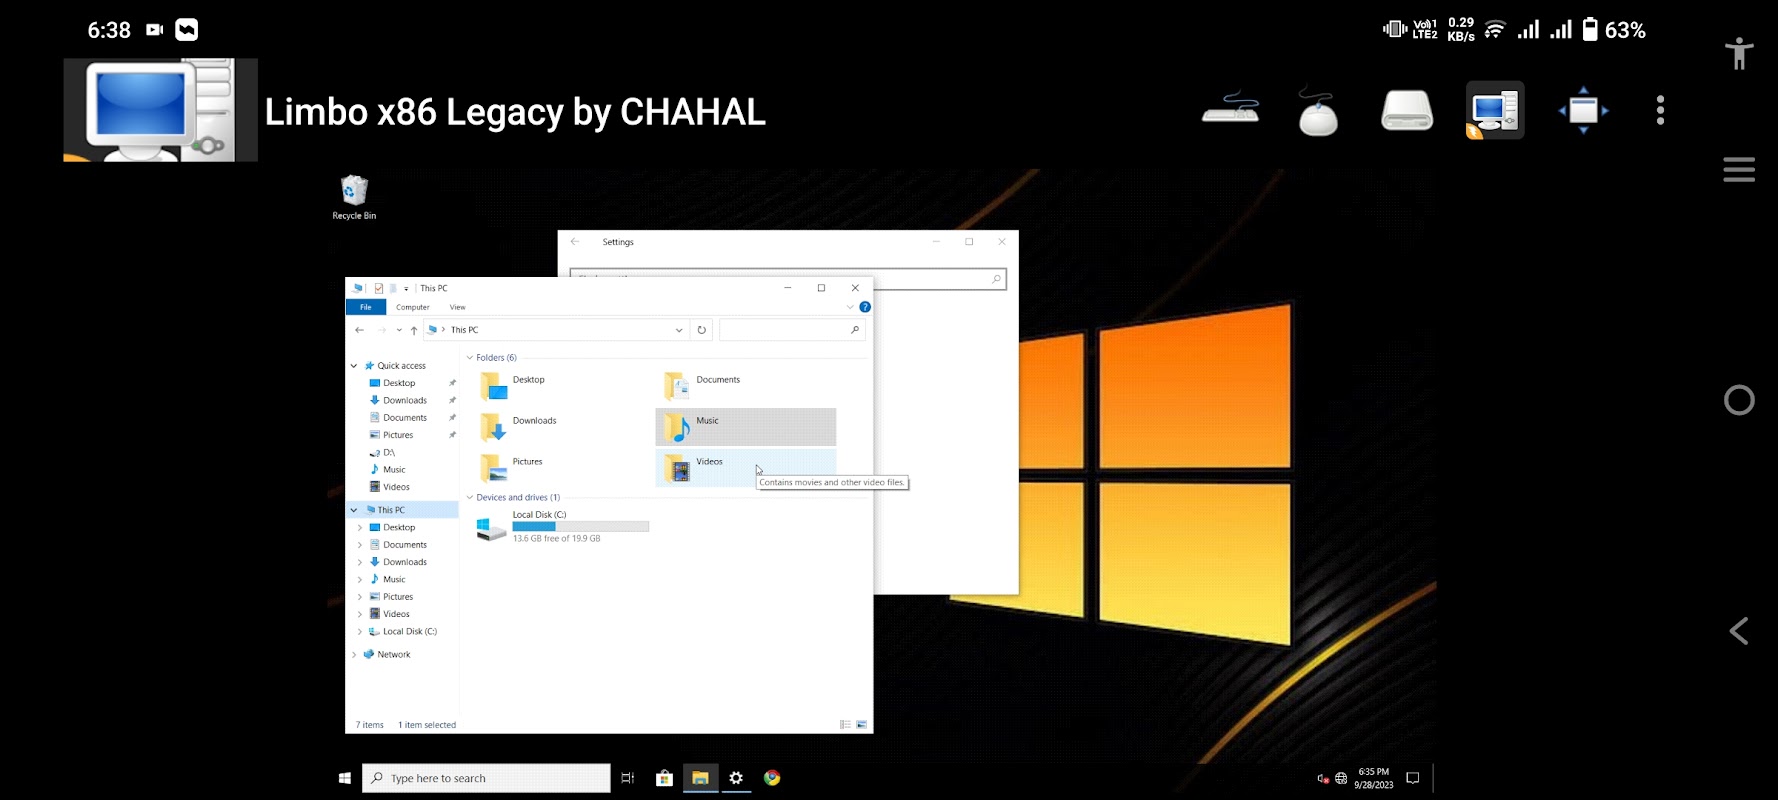The height and width of the screenshot is (800, 1778).
Task: Click the Task View taskbar icon
Action: [x=628, y=778]
